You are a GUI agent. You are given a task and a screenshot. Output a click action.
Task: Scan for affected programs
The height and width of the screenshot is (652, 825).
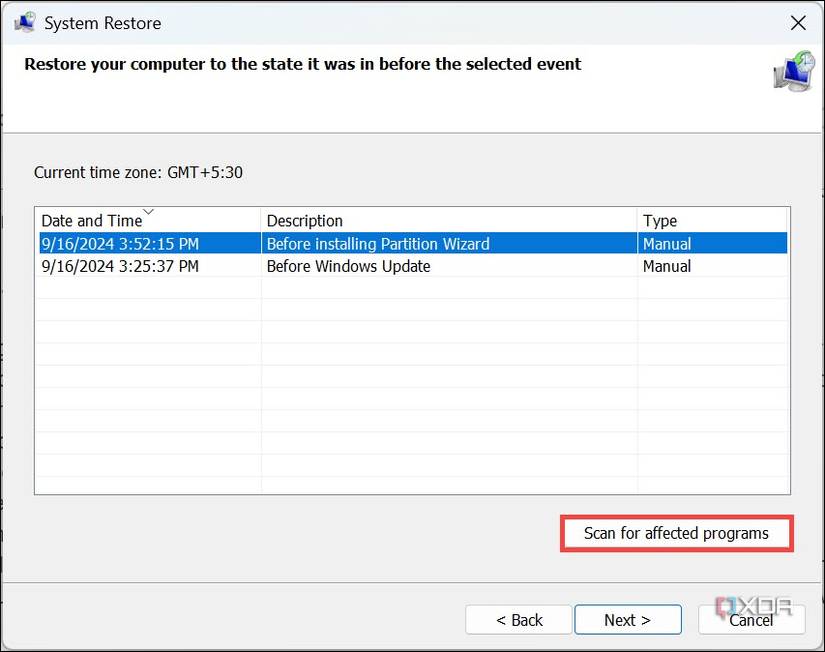pyautogui.click(x=677, y=533)
